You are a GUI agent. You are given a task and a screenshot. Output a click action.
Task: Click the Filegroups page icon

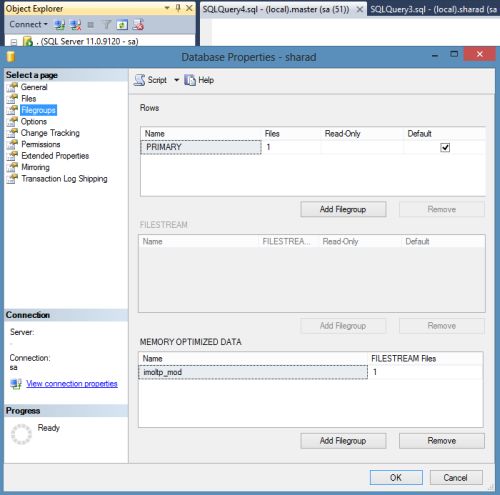[12, 110]
